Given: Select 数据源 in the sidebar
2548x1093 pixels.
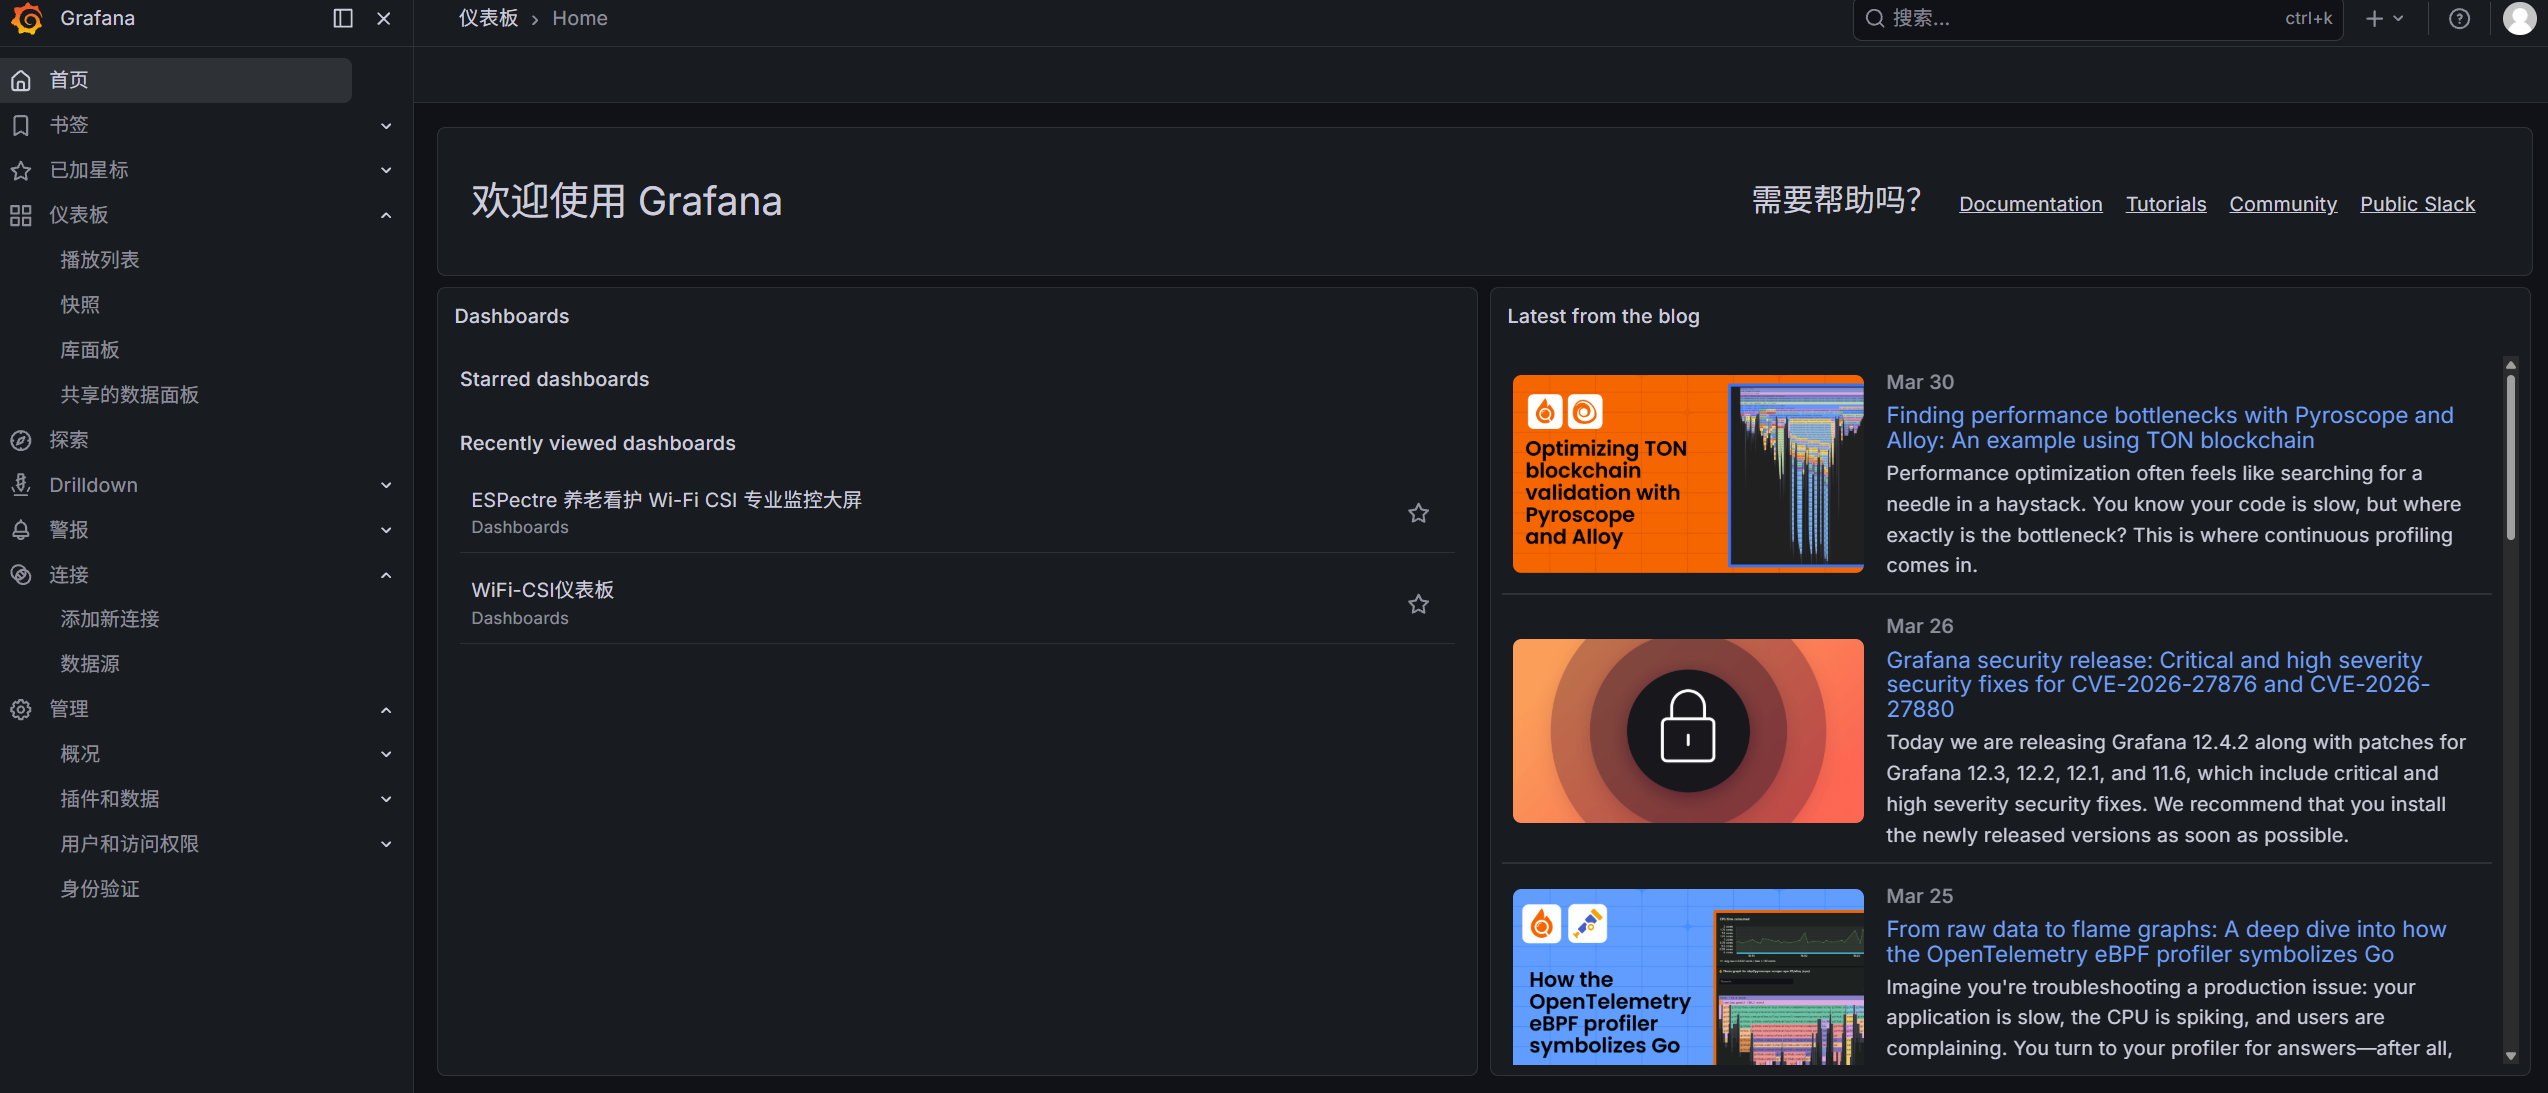Looking at the screenshot, I should 90,664.
